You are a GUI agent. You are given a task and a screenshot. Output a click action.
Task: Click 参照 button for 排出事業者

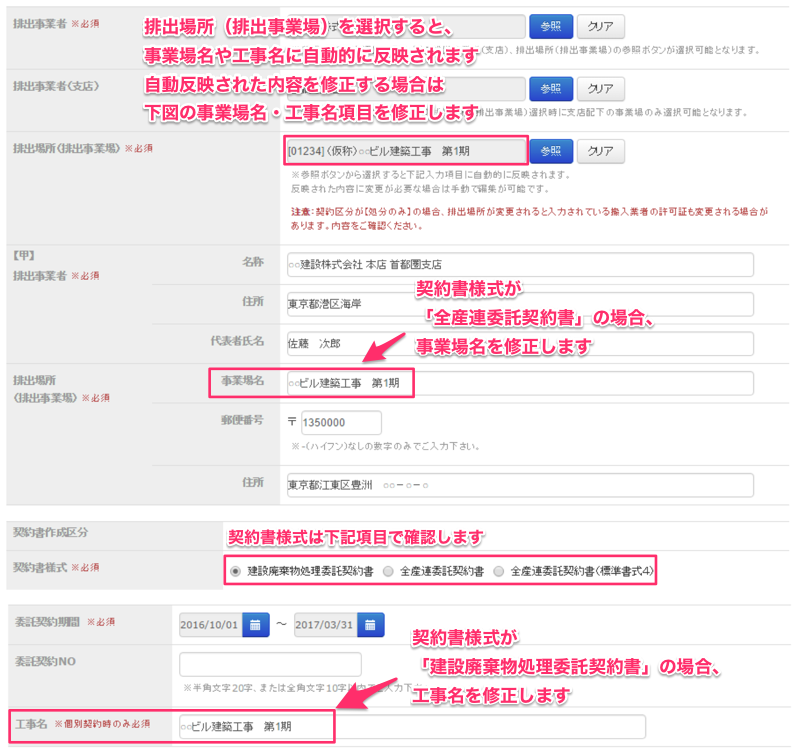pos(550,26)
